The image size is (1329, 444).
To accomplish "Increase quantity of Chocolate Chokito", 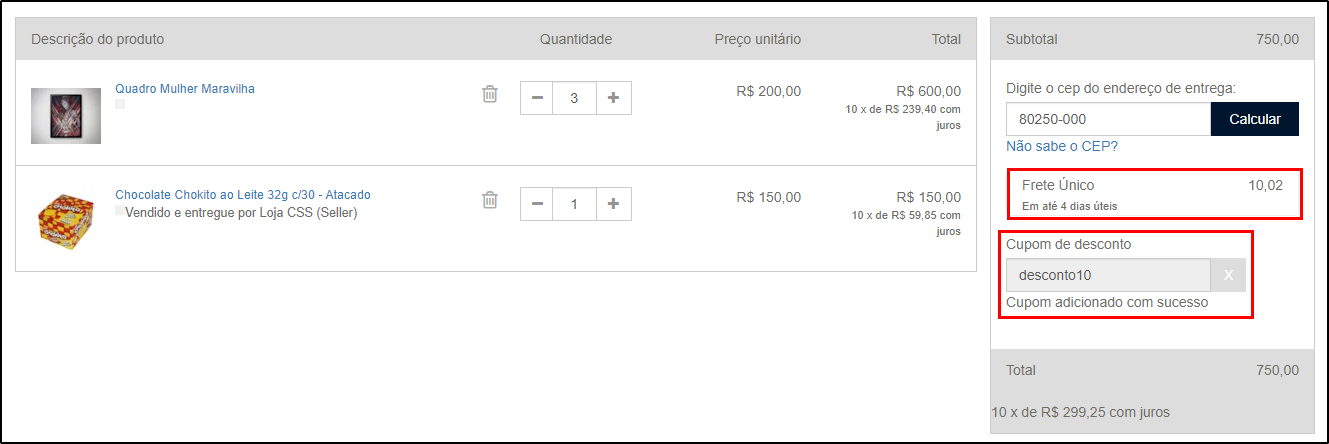I will 614,204.
